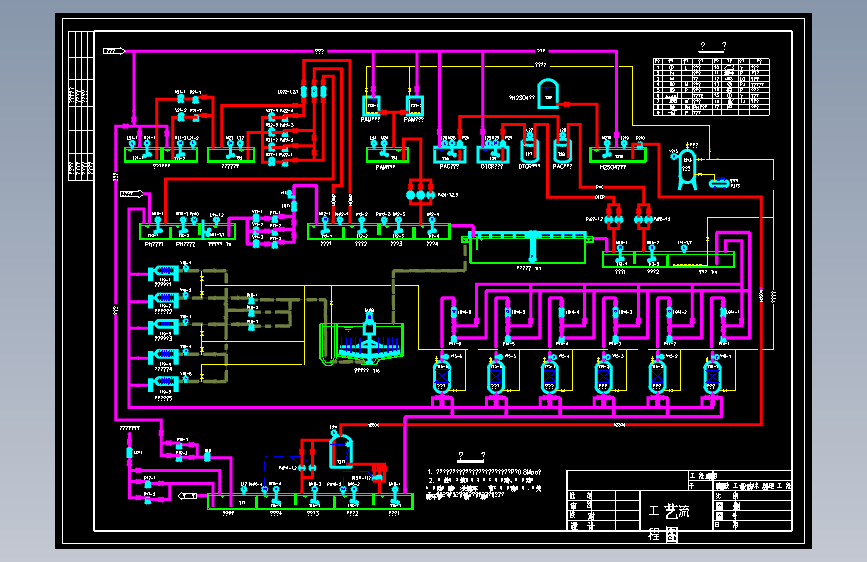Select the bottommost filter press unit
Viewport: 867px width, 562px height.
[164, 383]
